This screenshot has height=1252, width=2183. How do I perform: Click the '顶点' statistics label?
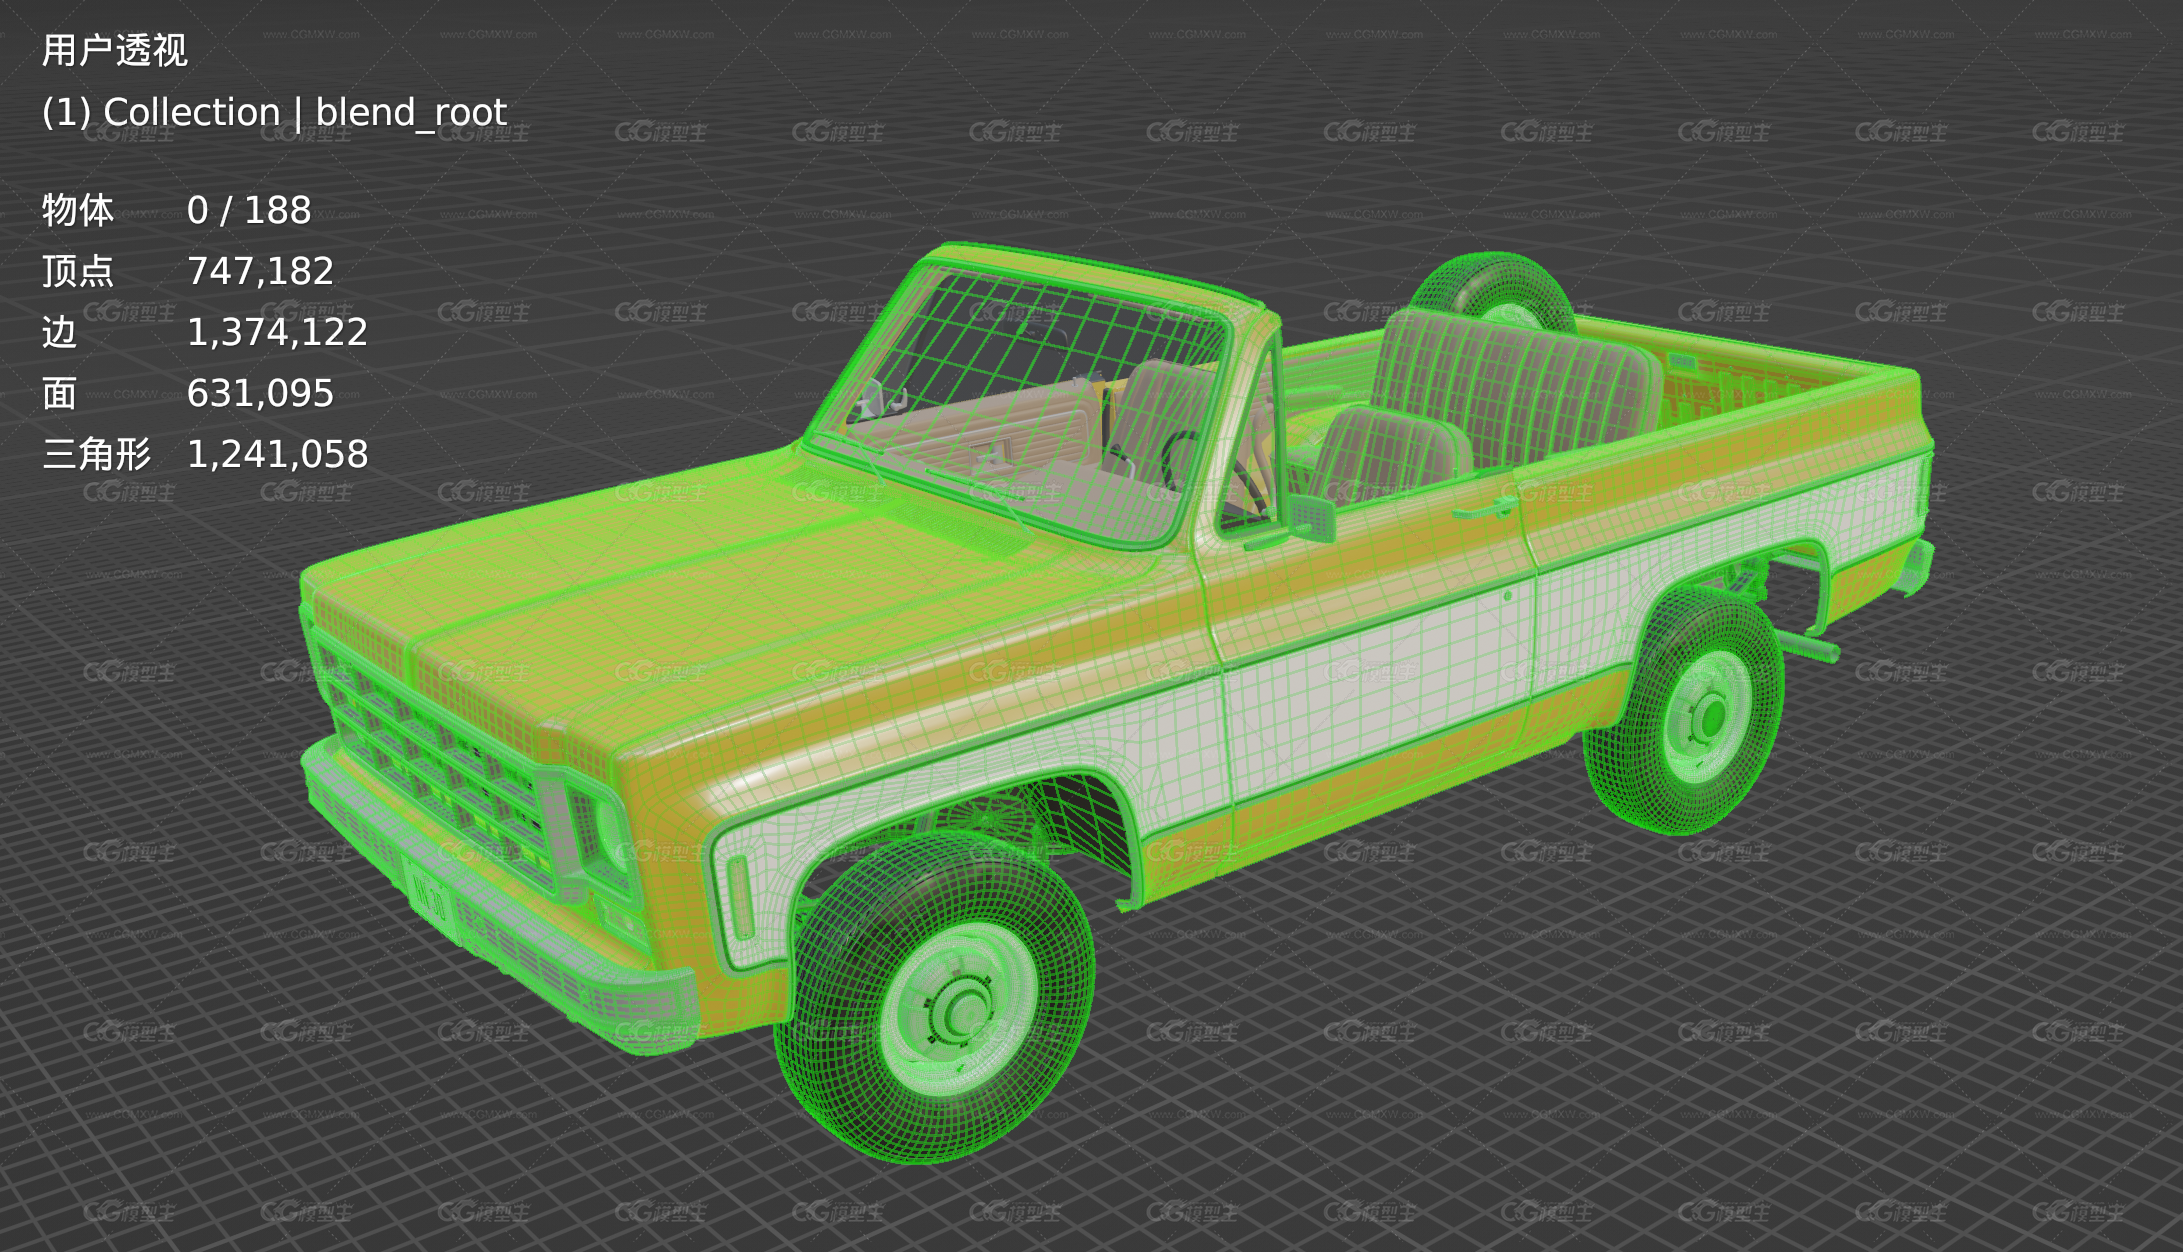click(78, 271)
